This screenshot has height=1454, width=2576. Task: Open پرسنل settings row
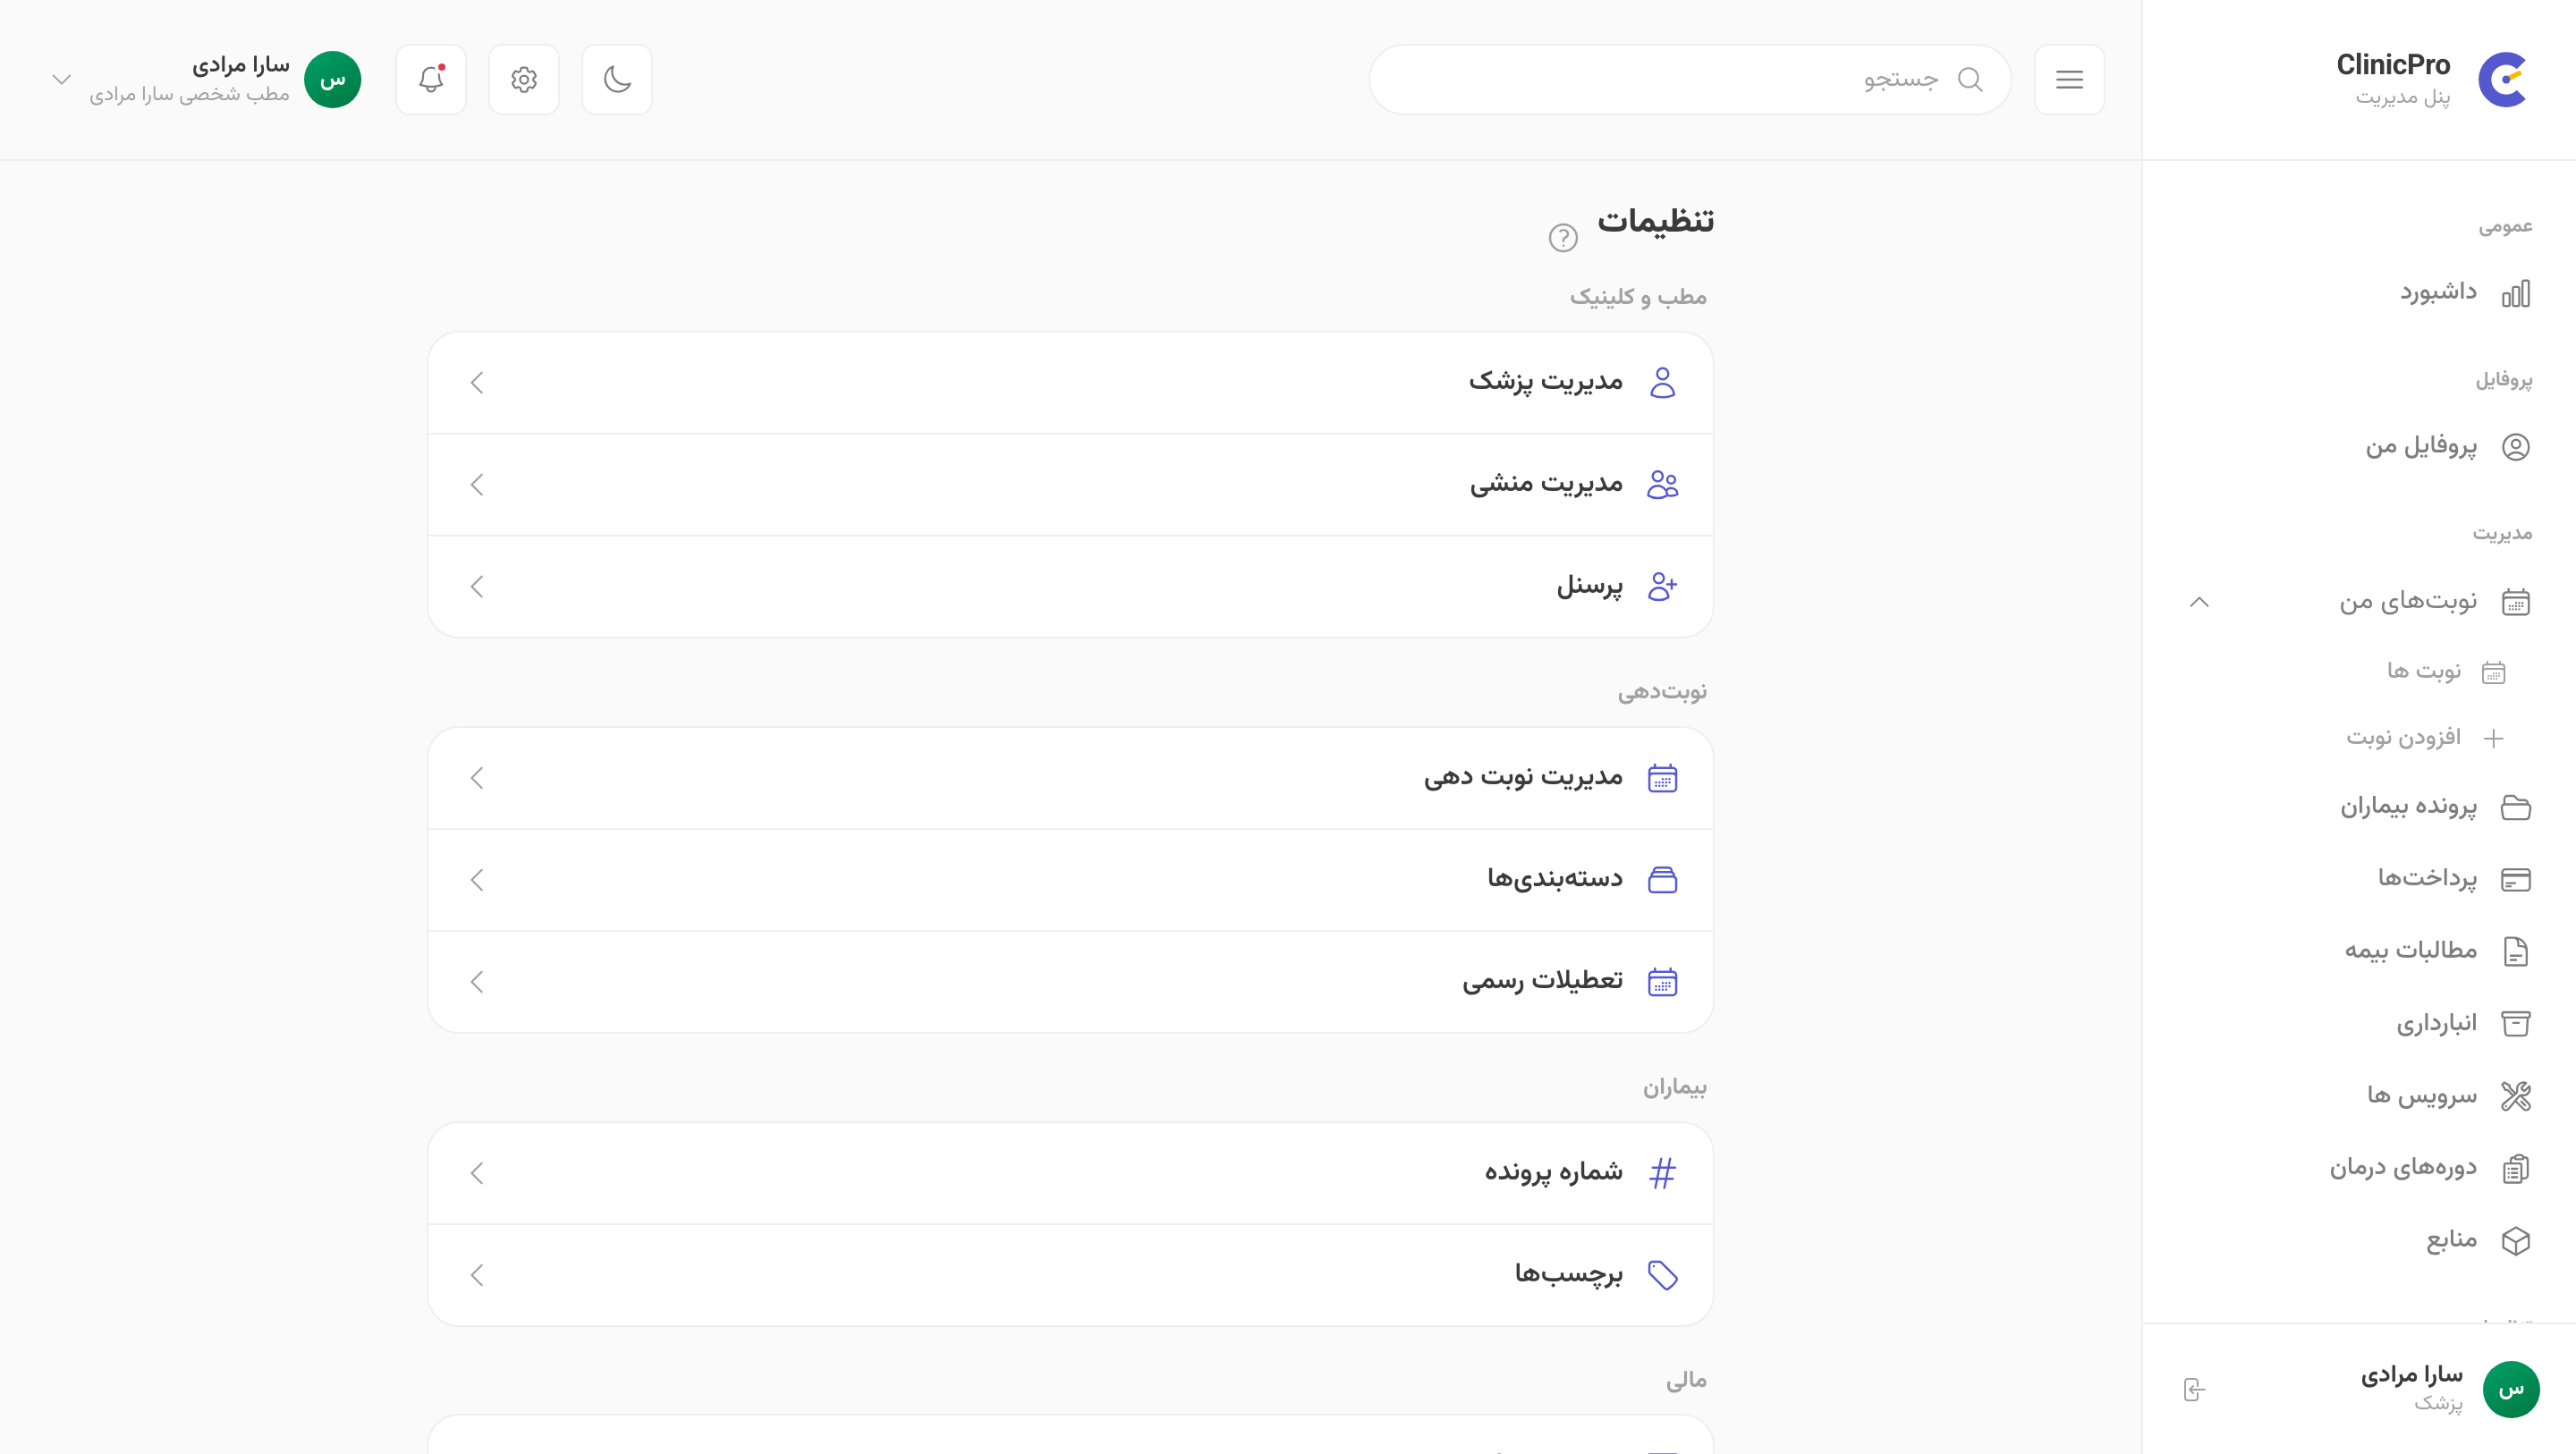coord(1070,587)
